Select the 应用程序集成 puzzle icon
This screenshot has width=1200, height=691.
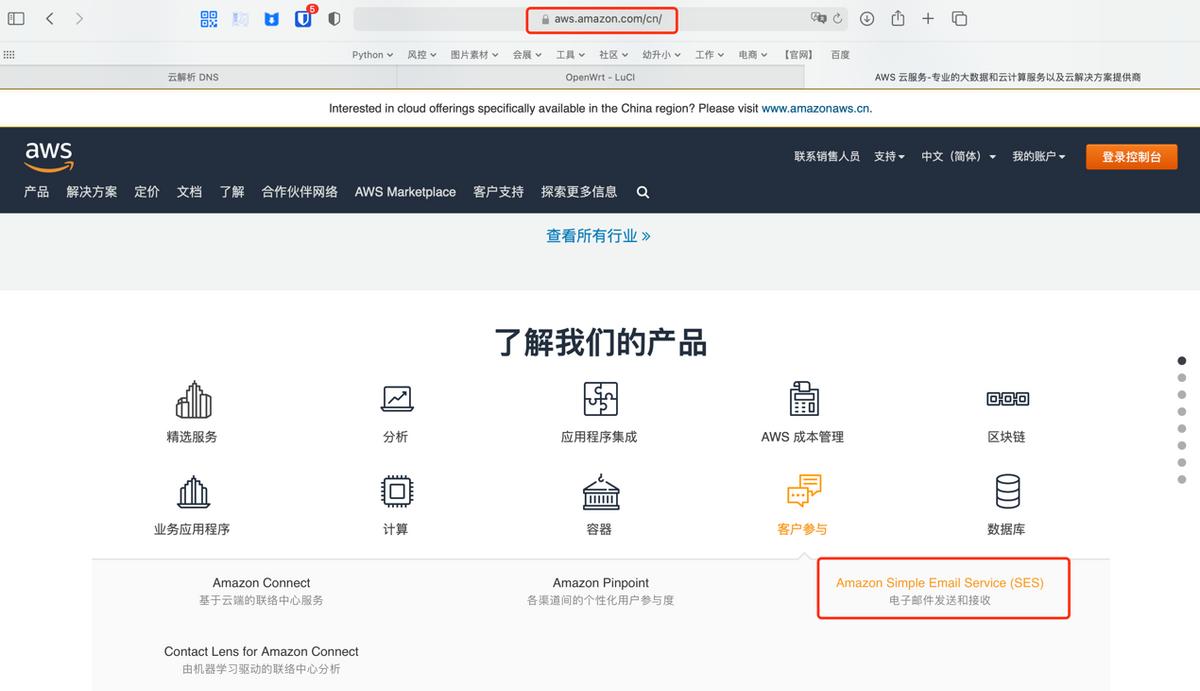click(600, 399)
